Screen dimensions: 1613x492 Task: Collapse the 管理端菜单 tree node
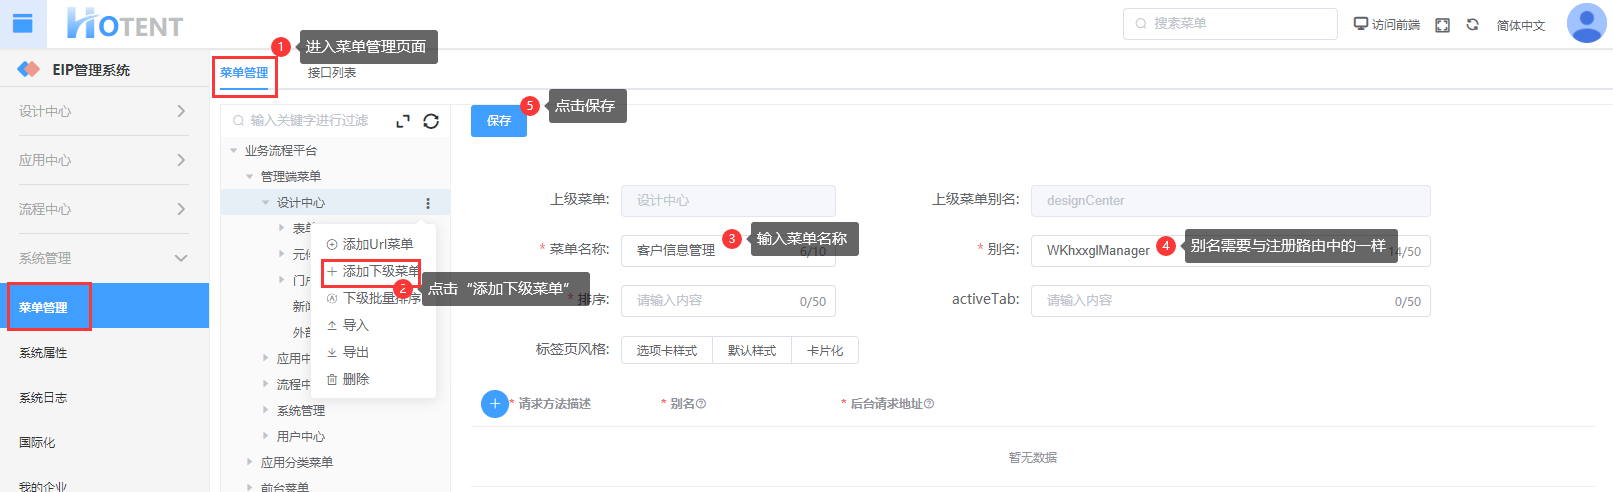[x=250, y=177]
